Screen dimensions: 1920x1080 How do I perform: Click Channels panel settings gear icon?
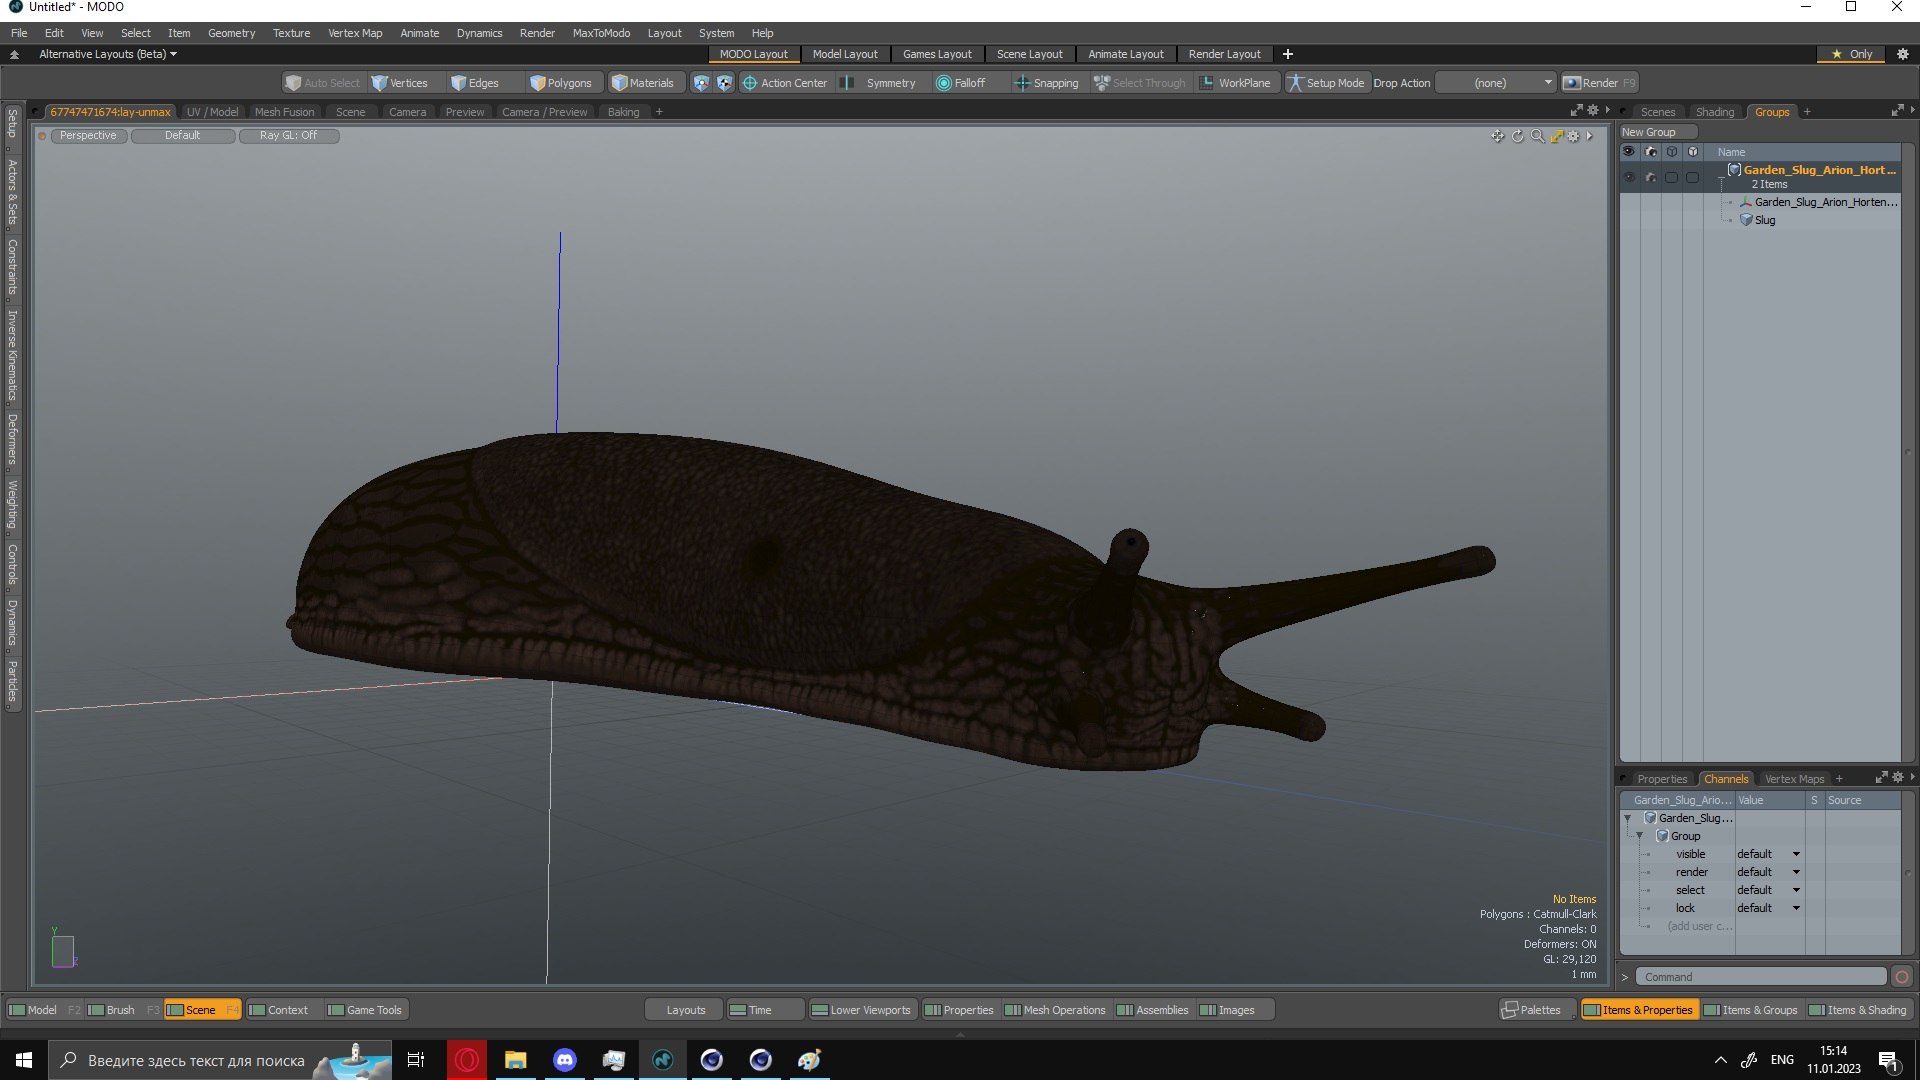point(1897,777)
